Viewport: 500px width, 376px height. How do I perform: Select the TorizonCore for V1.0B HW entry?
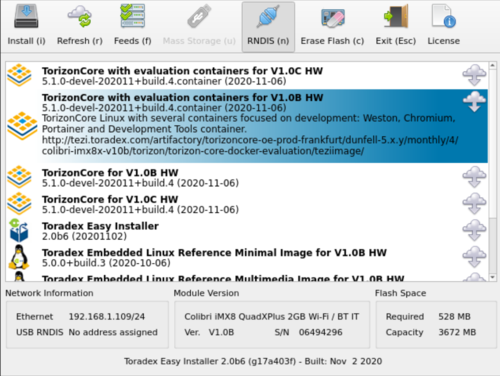tap(247, 177)
